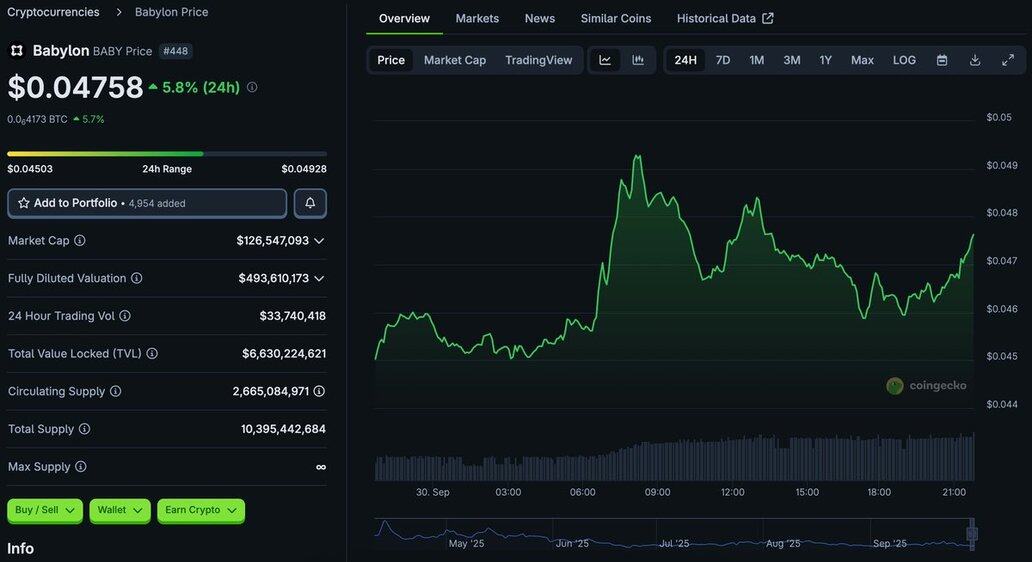Switch chart to Market Cap view
This screenshot has height=562, width=1032.
coord(455,60)
